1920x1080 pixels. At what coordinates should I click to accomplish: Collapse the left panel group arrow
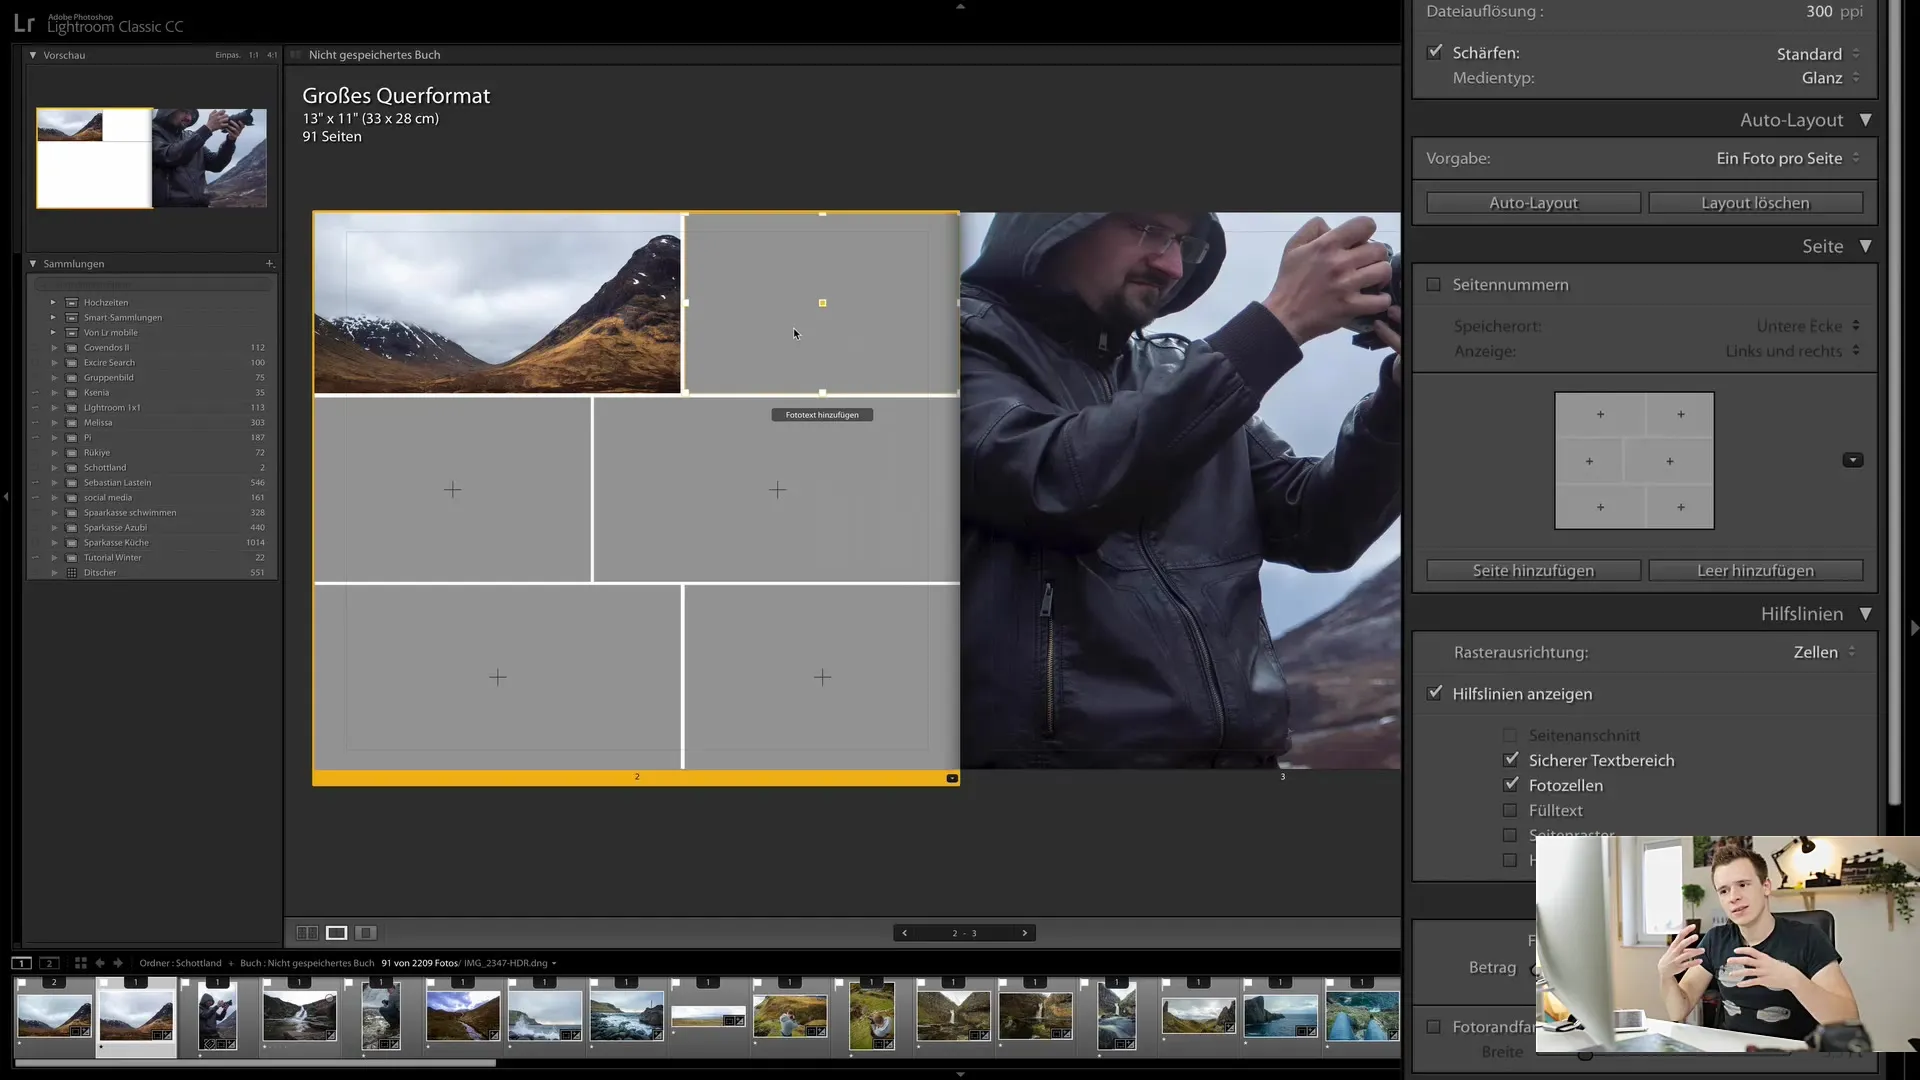[x=6, y=496]
